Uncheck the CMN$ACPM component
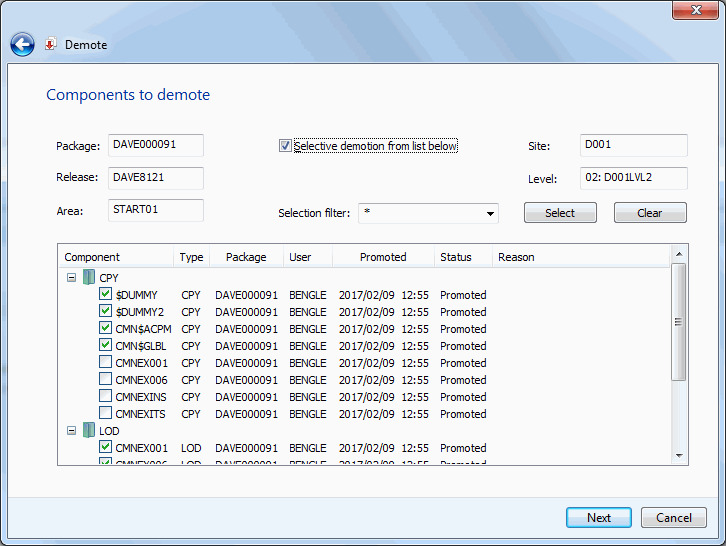The height and width of the screenshot is (546, 726). coord(105,328)
